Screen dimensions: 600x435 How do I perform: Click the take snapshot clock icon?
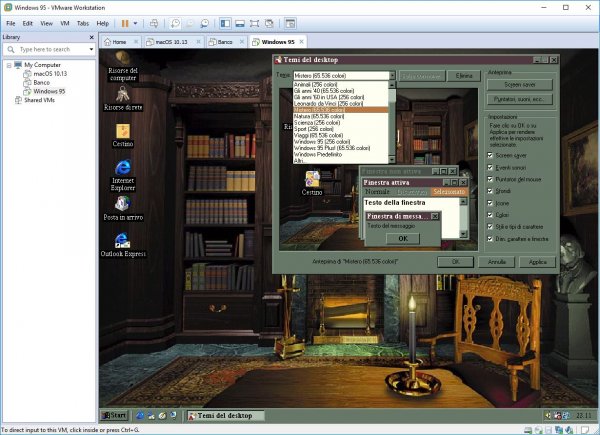pos(174,23)
